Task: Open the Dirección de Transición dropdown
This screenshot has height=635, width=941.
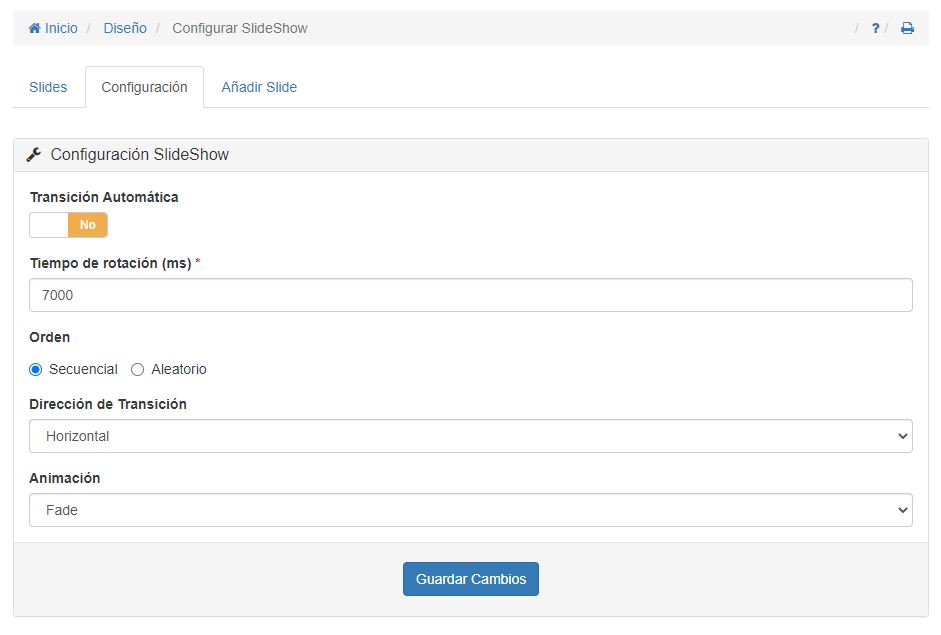Action: [x=470, y=435]
